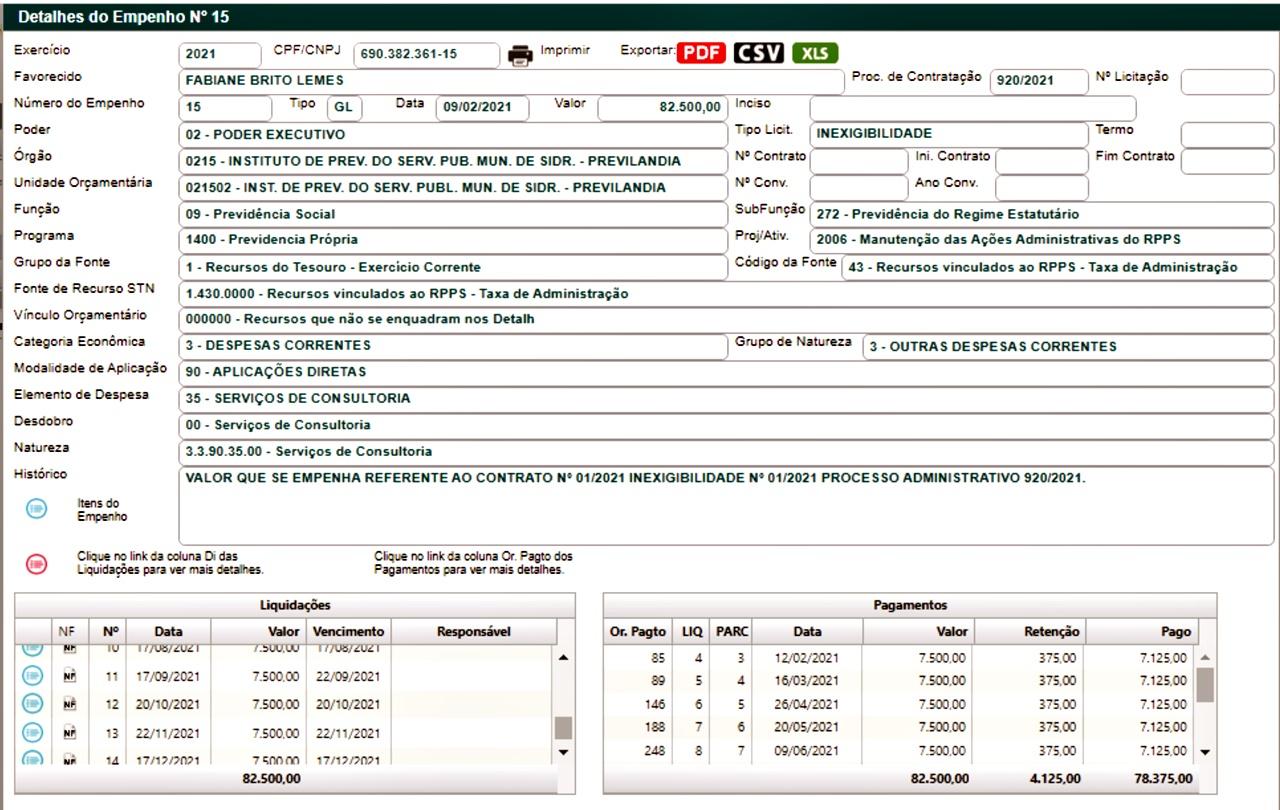Open the Itens do Empenho blue icon
1280x810 pixels.
point(36,509)
